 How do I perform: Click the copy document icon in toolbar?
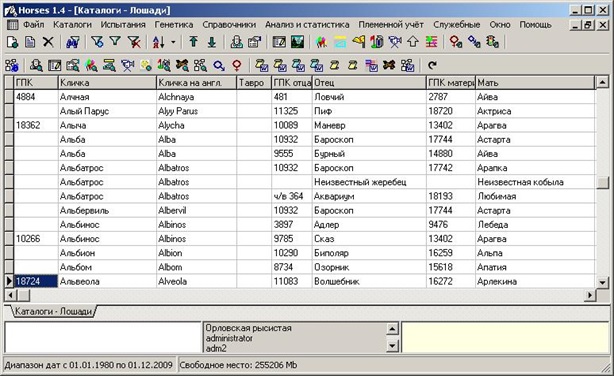coord(30,42)
